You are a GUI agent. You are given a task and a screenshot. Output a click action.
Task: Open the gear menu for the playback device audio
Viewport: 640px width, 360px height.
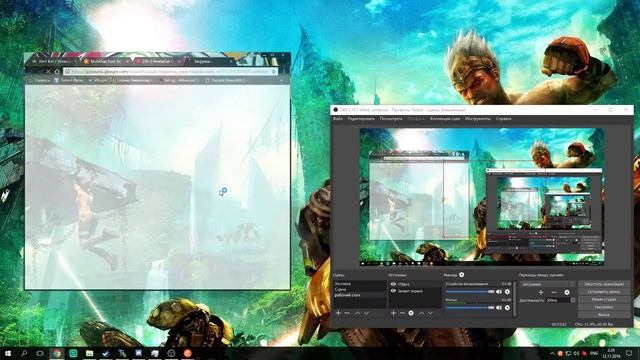[x=507, y=292]
